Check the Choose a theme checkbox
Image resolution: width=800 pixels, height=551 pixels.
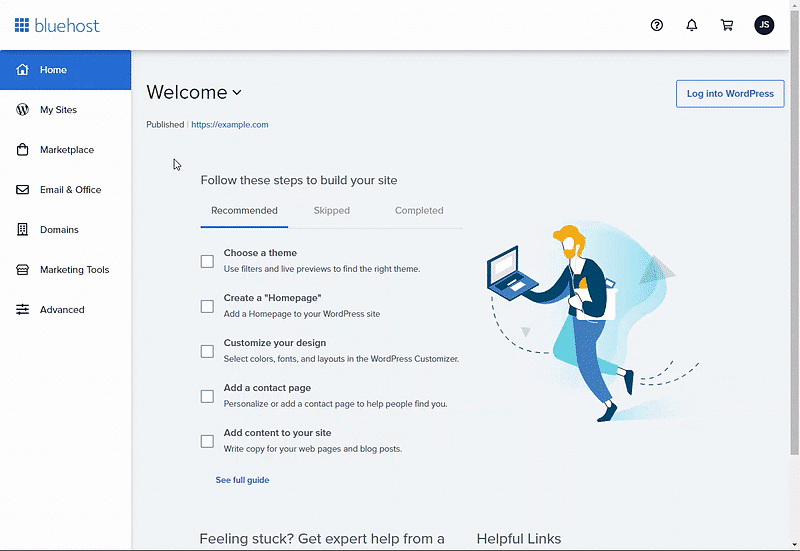tap(207, 261)
